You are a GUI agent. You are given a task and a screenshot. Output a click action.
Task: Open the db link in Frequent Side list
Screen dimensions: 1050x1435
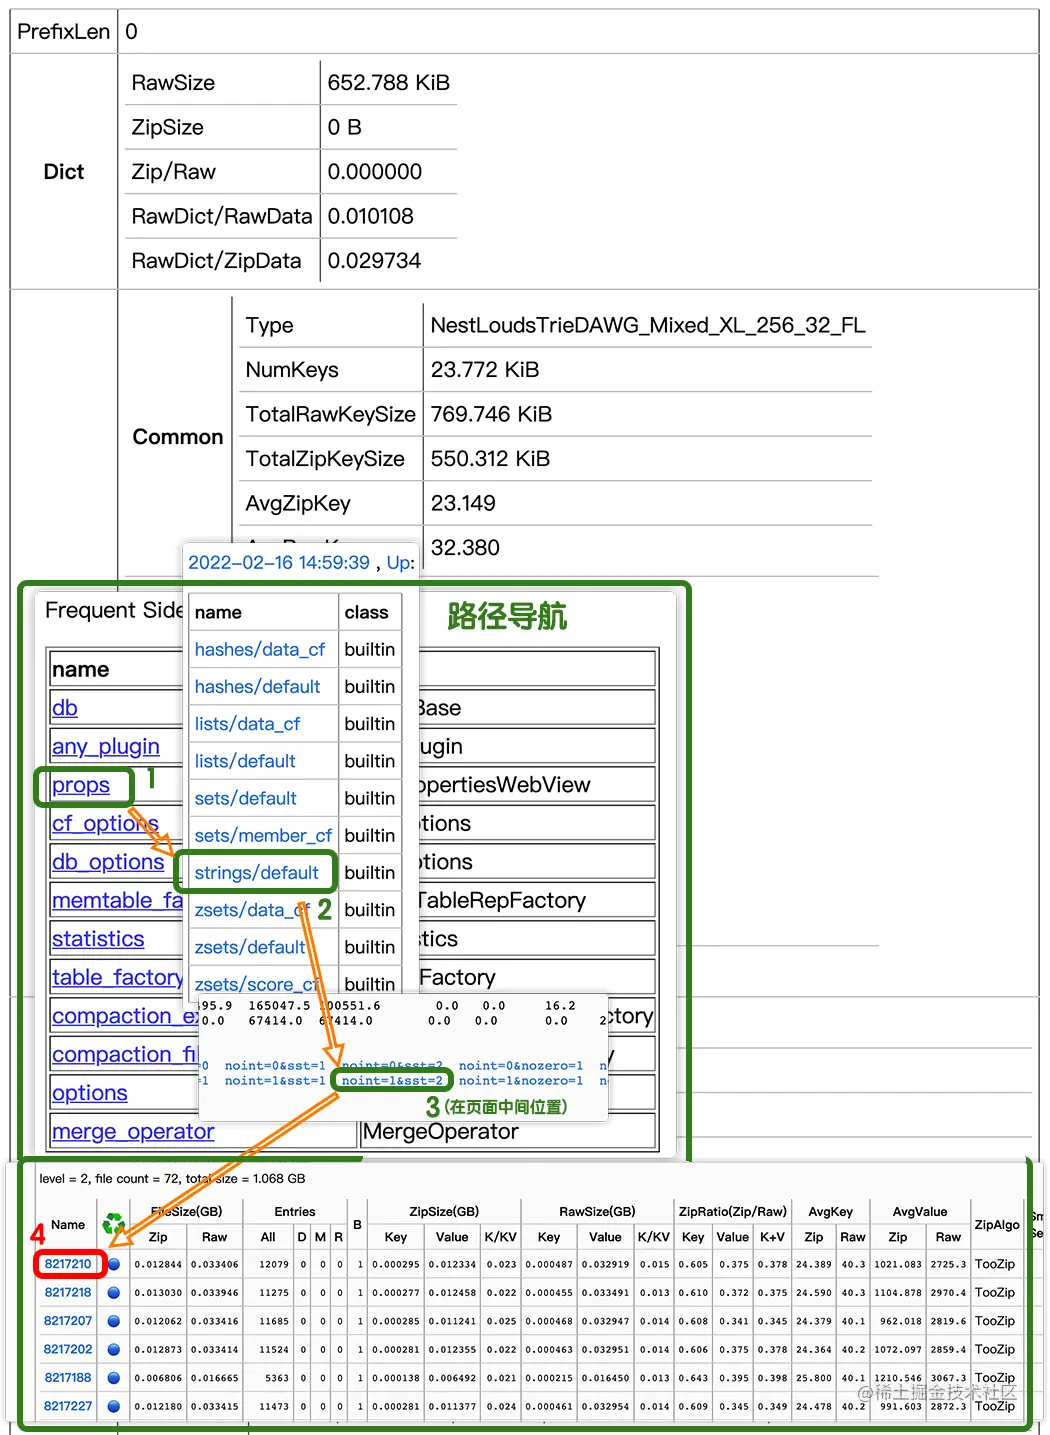65,708
